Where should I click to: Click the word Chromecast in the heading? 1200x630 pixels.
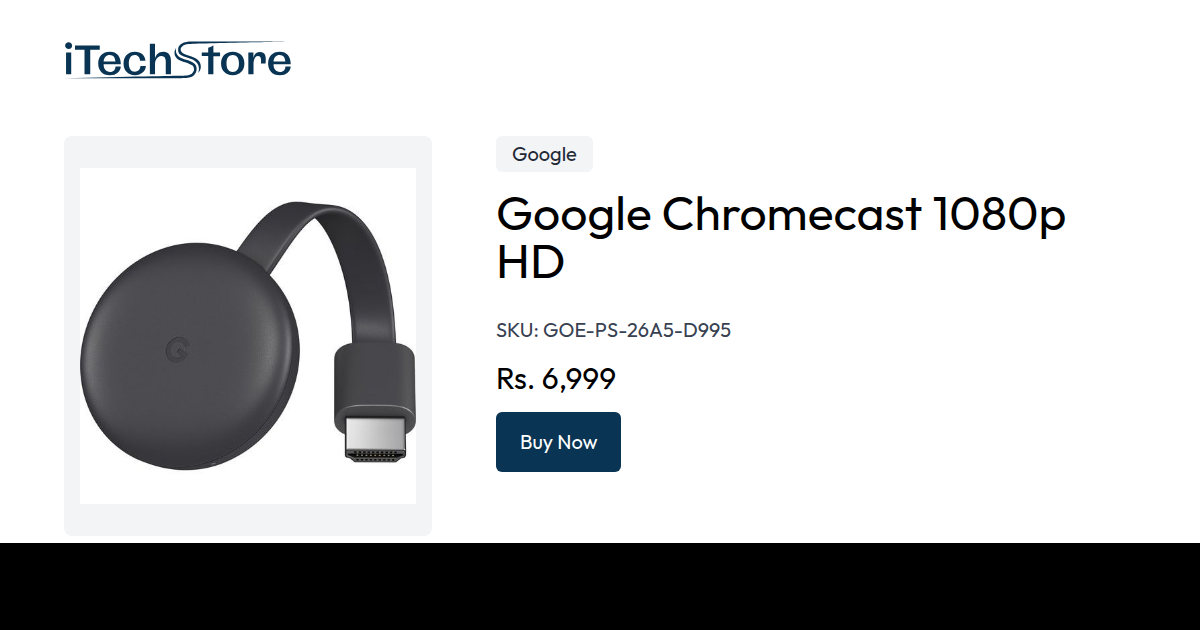coord(791,215)
